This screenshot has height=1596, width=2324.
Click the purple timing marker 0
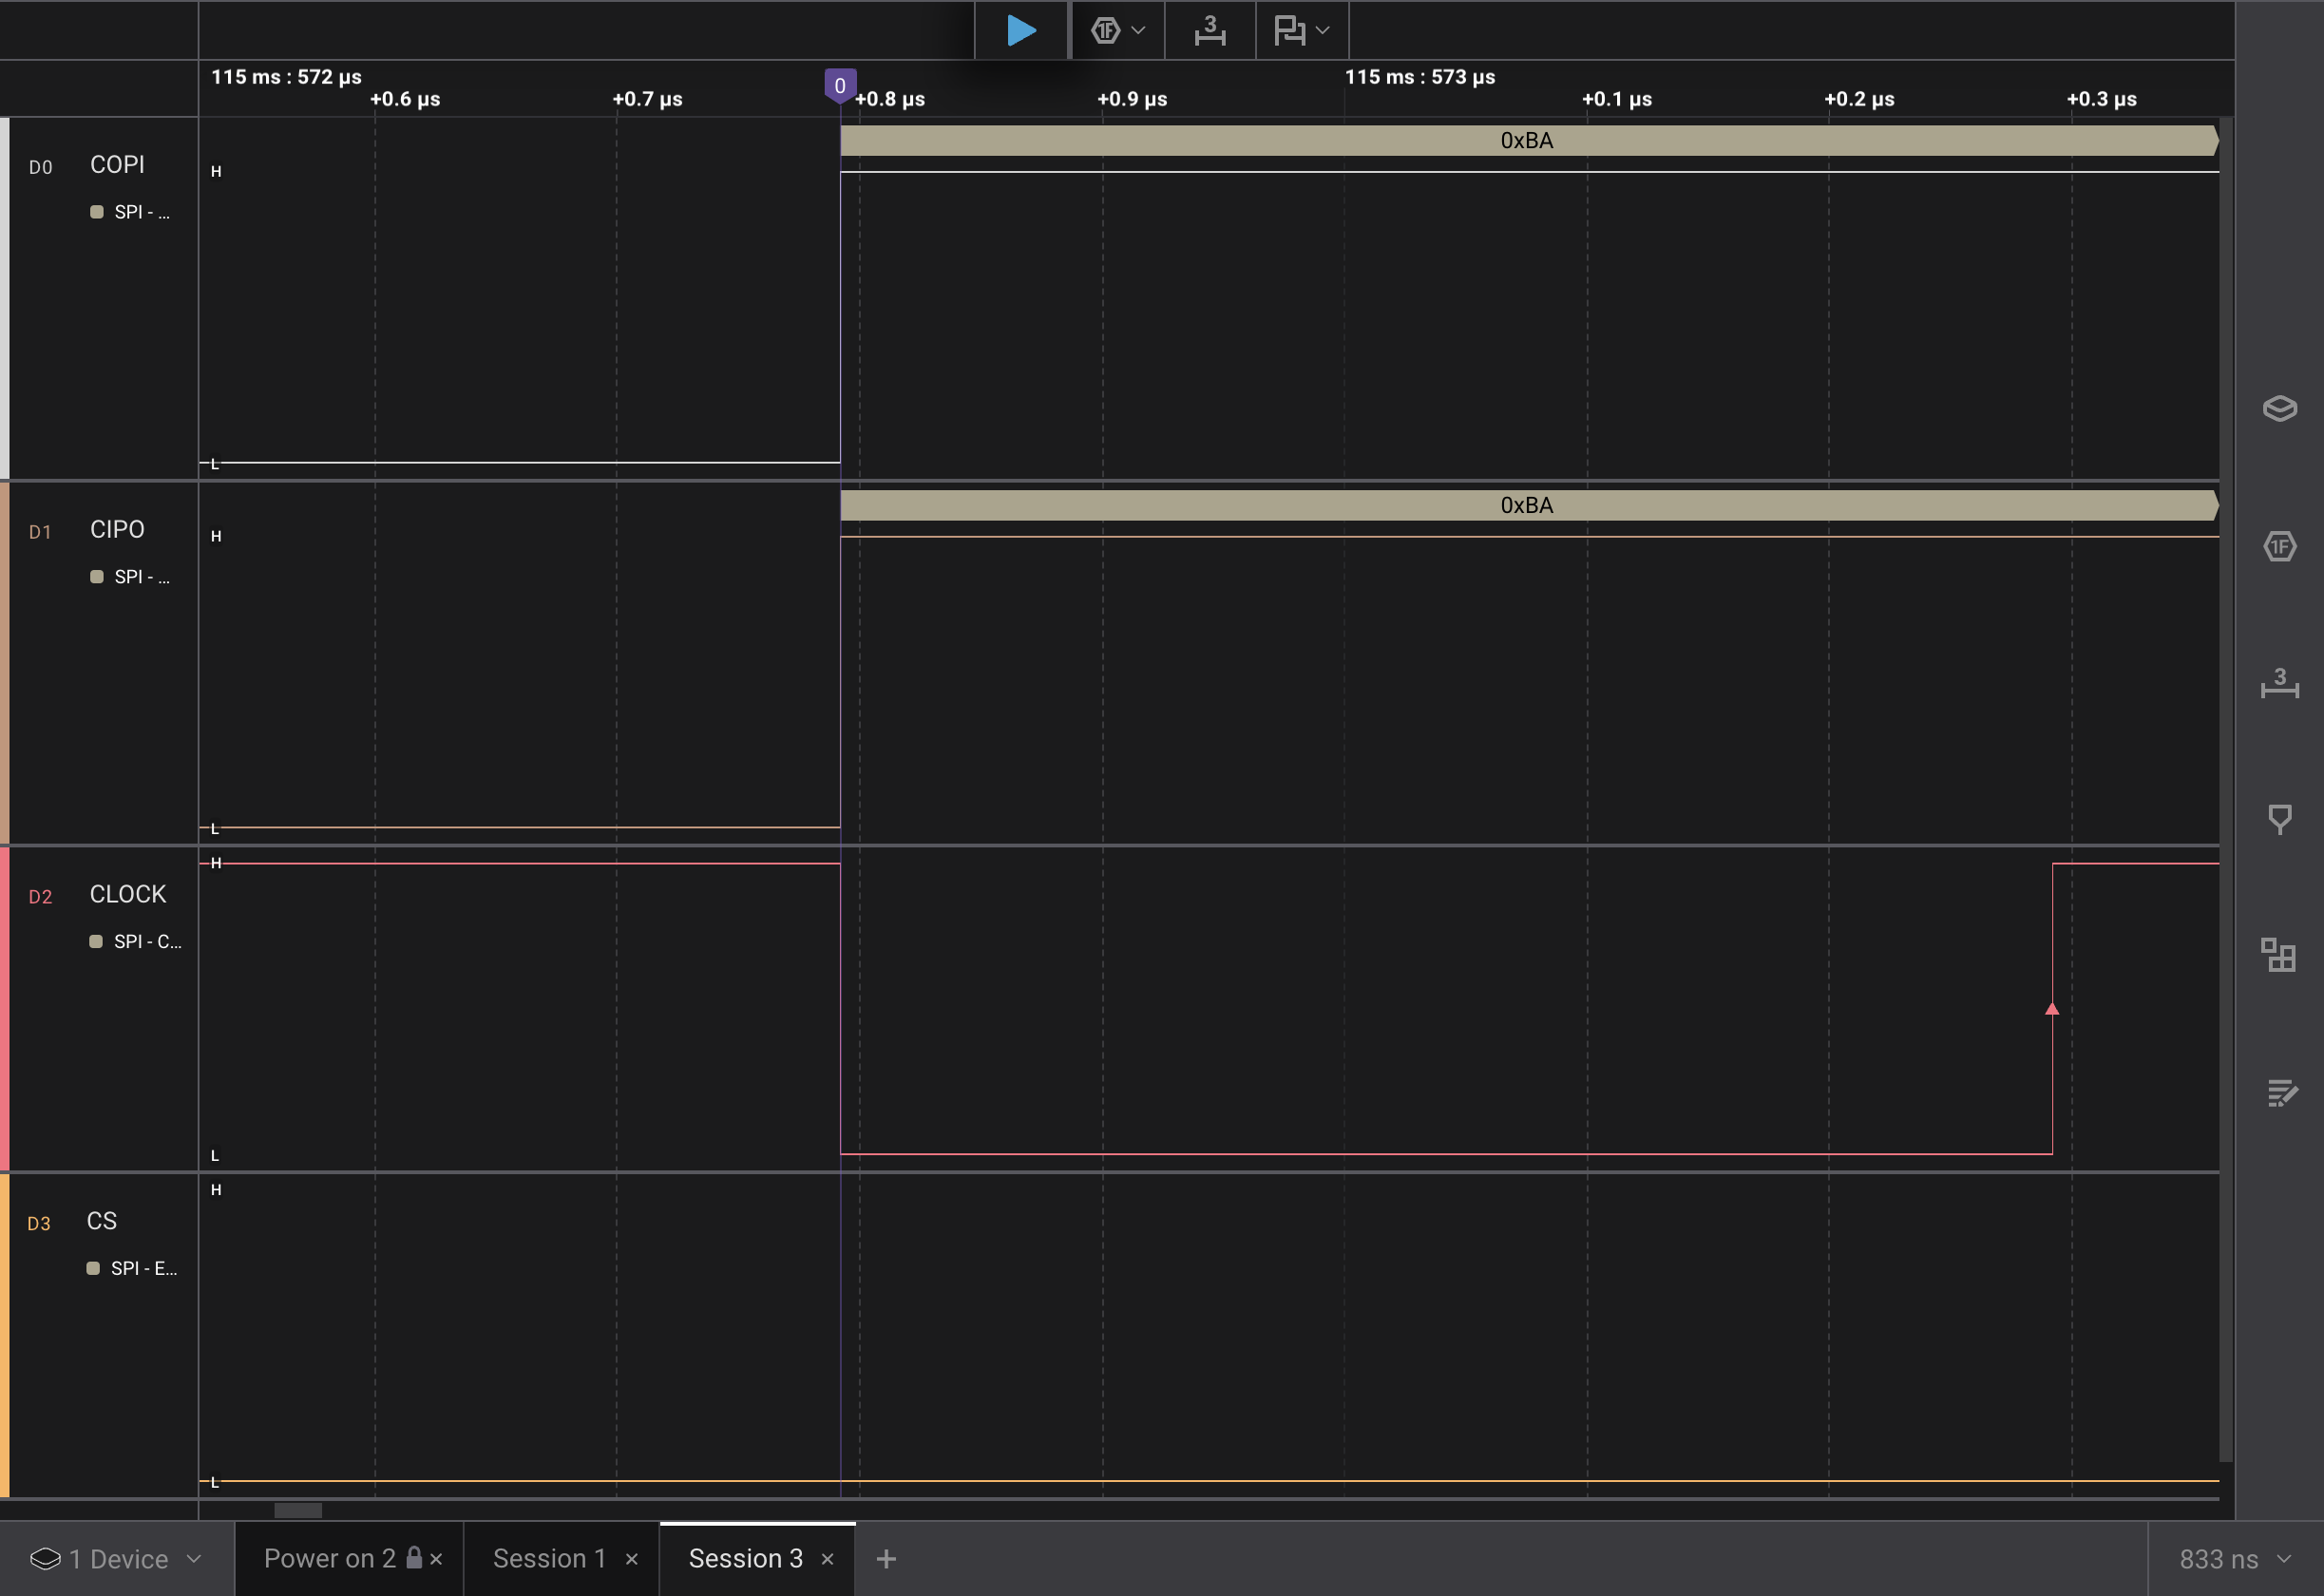[x=840, y=86]
